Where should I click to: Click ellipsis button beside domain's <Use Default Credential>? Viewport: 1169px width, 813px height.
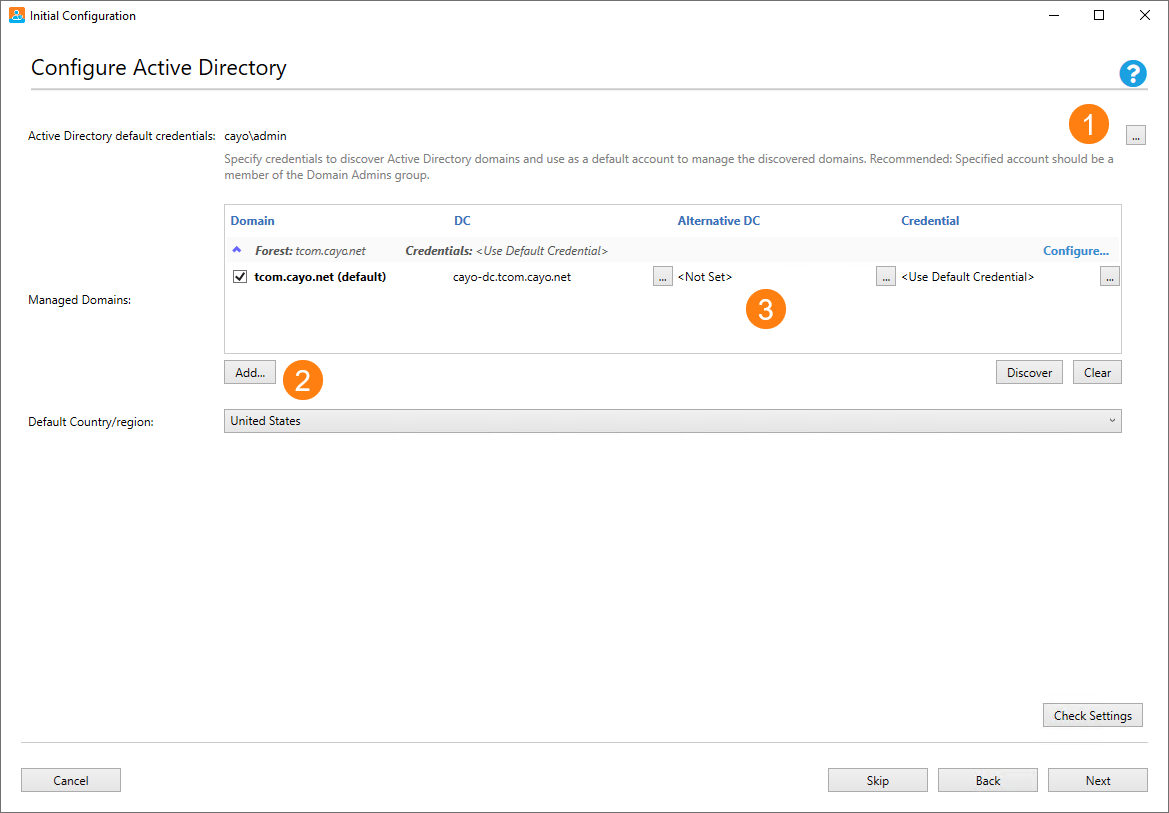coord(1109,277)
